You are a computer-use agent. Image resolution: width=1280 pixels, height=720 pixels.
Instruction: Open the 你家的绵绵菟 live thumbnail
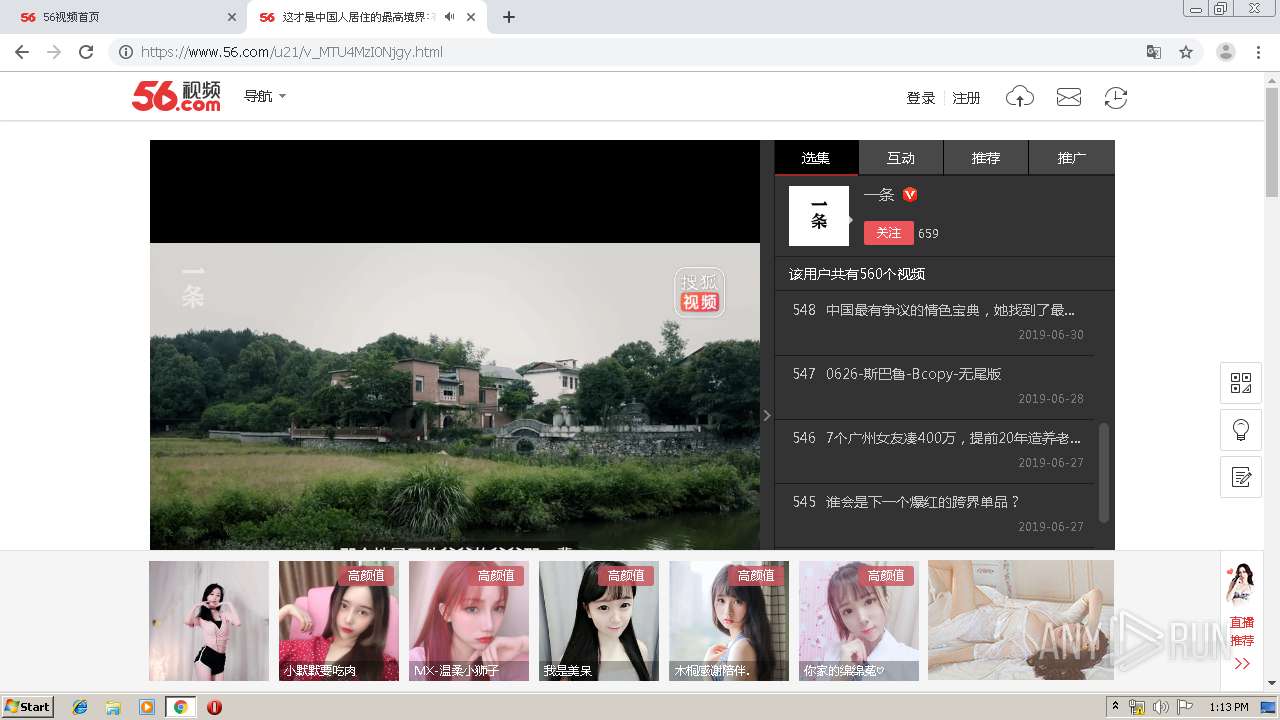(x=859, y=621)
